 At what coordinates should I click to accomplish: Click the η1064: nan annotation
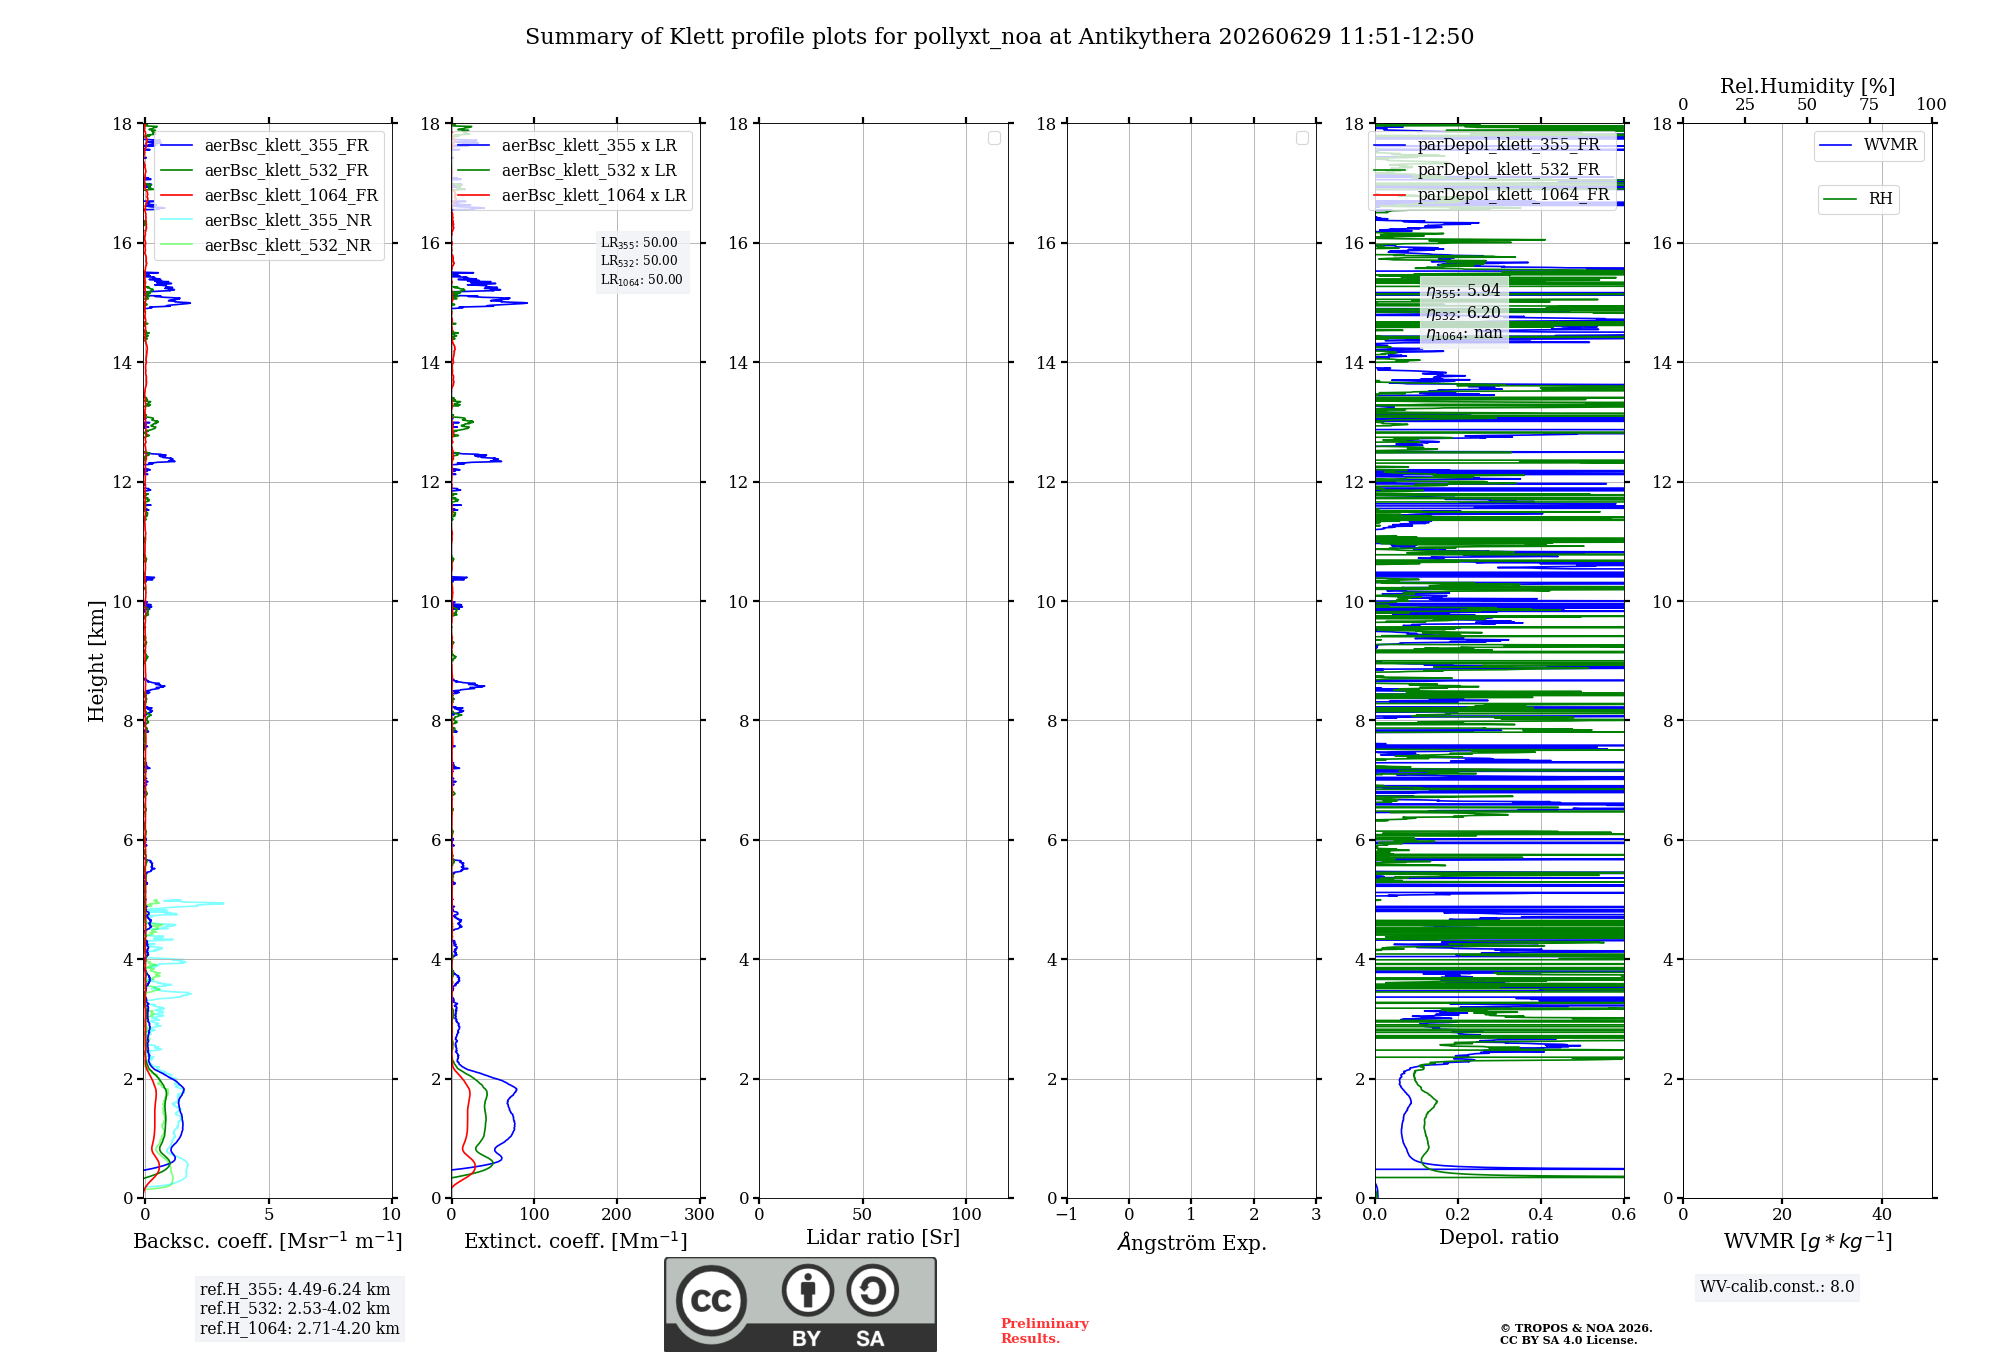coord(1464,333)
